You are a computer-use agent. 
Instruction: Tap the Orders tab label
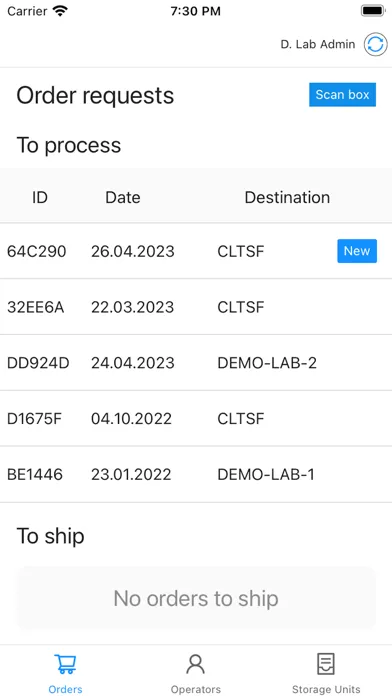click(x=65, y=689)
